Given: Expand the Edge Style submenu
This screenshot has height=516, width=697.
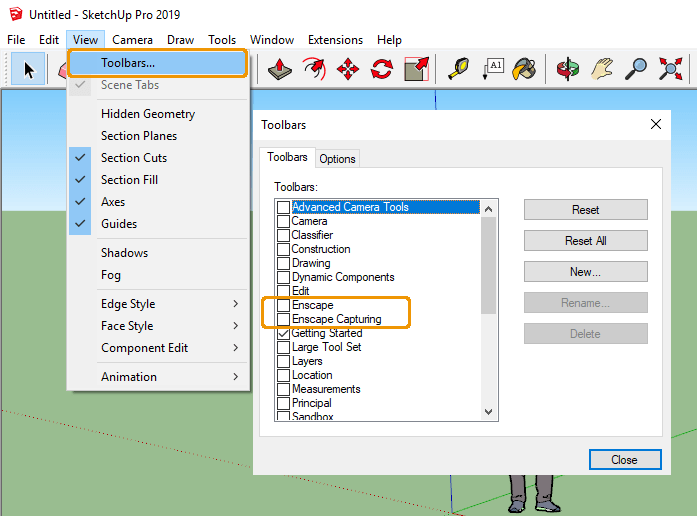Looking at the screenshot, I should pyautogui.click(x=158, y=304).
